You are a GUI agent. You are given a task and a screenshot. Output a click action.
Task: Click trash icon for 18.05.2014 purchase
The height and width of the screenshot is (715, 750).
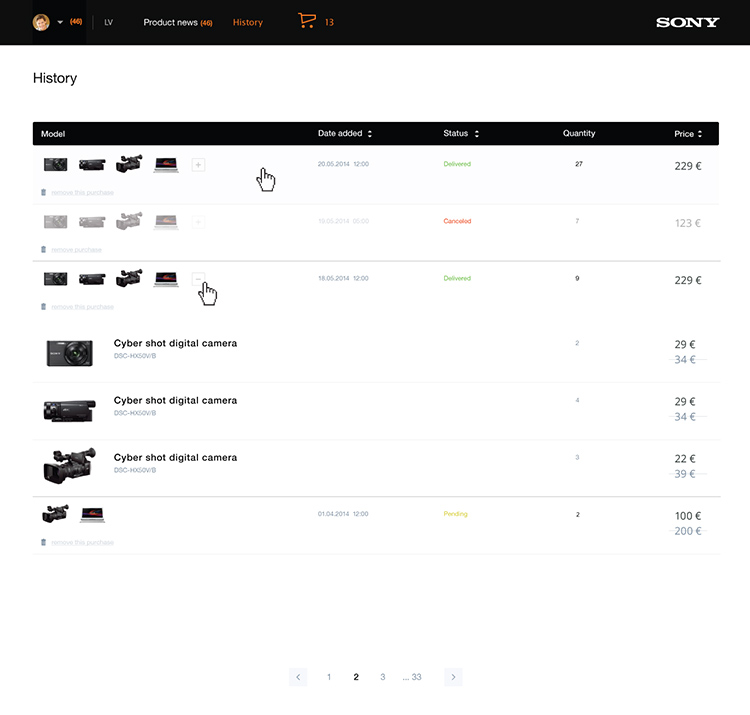tap(44, 307)
